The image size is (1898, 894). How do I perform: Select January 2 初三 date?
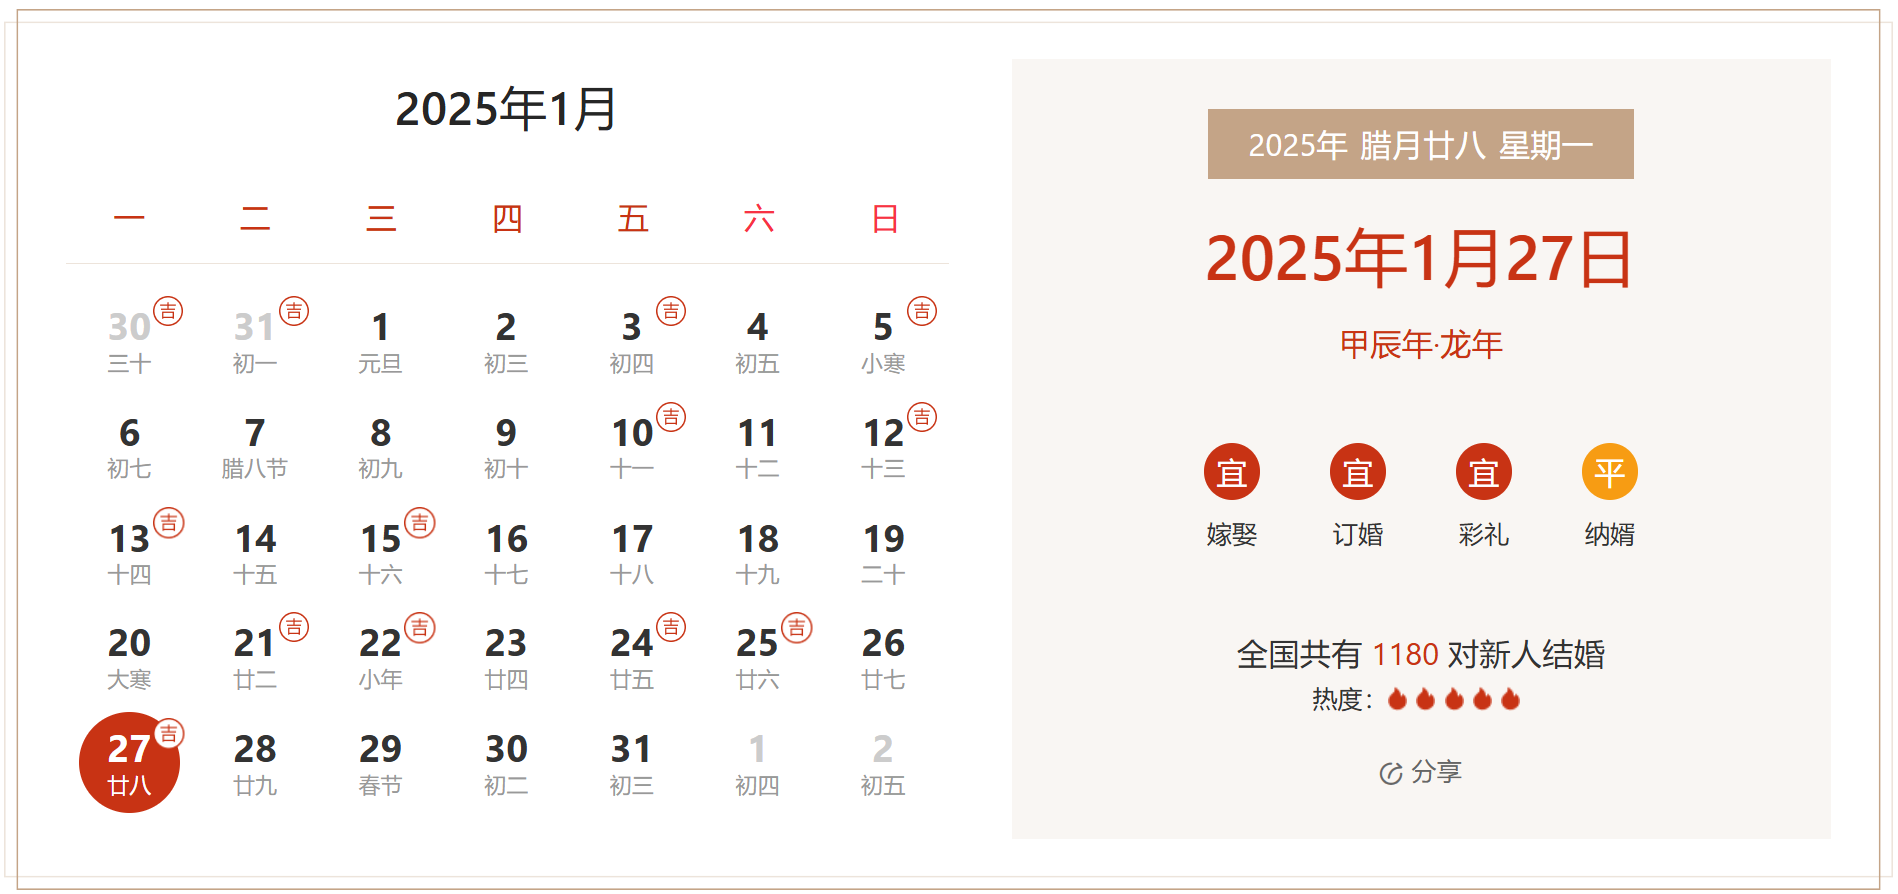click(x=506, y=342)
